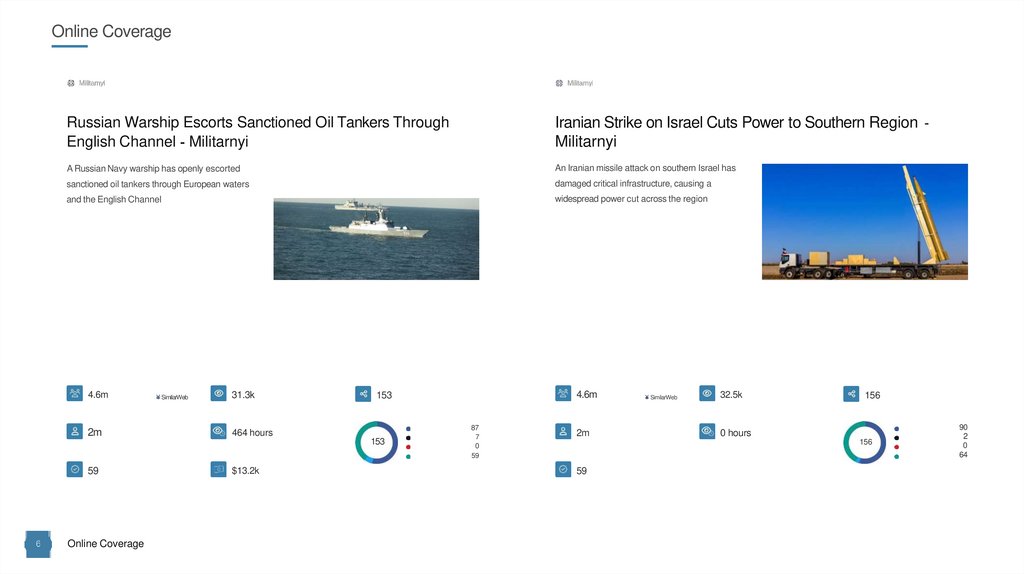Open the Russian Warship Escorts Sanctioned Oil Tankers headline
This screenshot has width=1024, height=574.
click(x=257, y=132)
